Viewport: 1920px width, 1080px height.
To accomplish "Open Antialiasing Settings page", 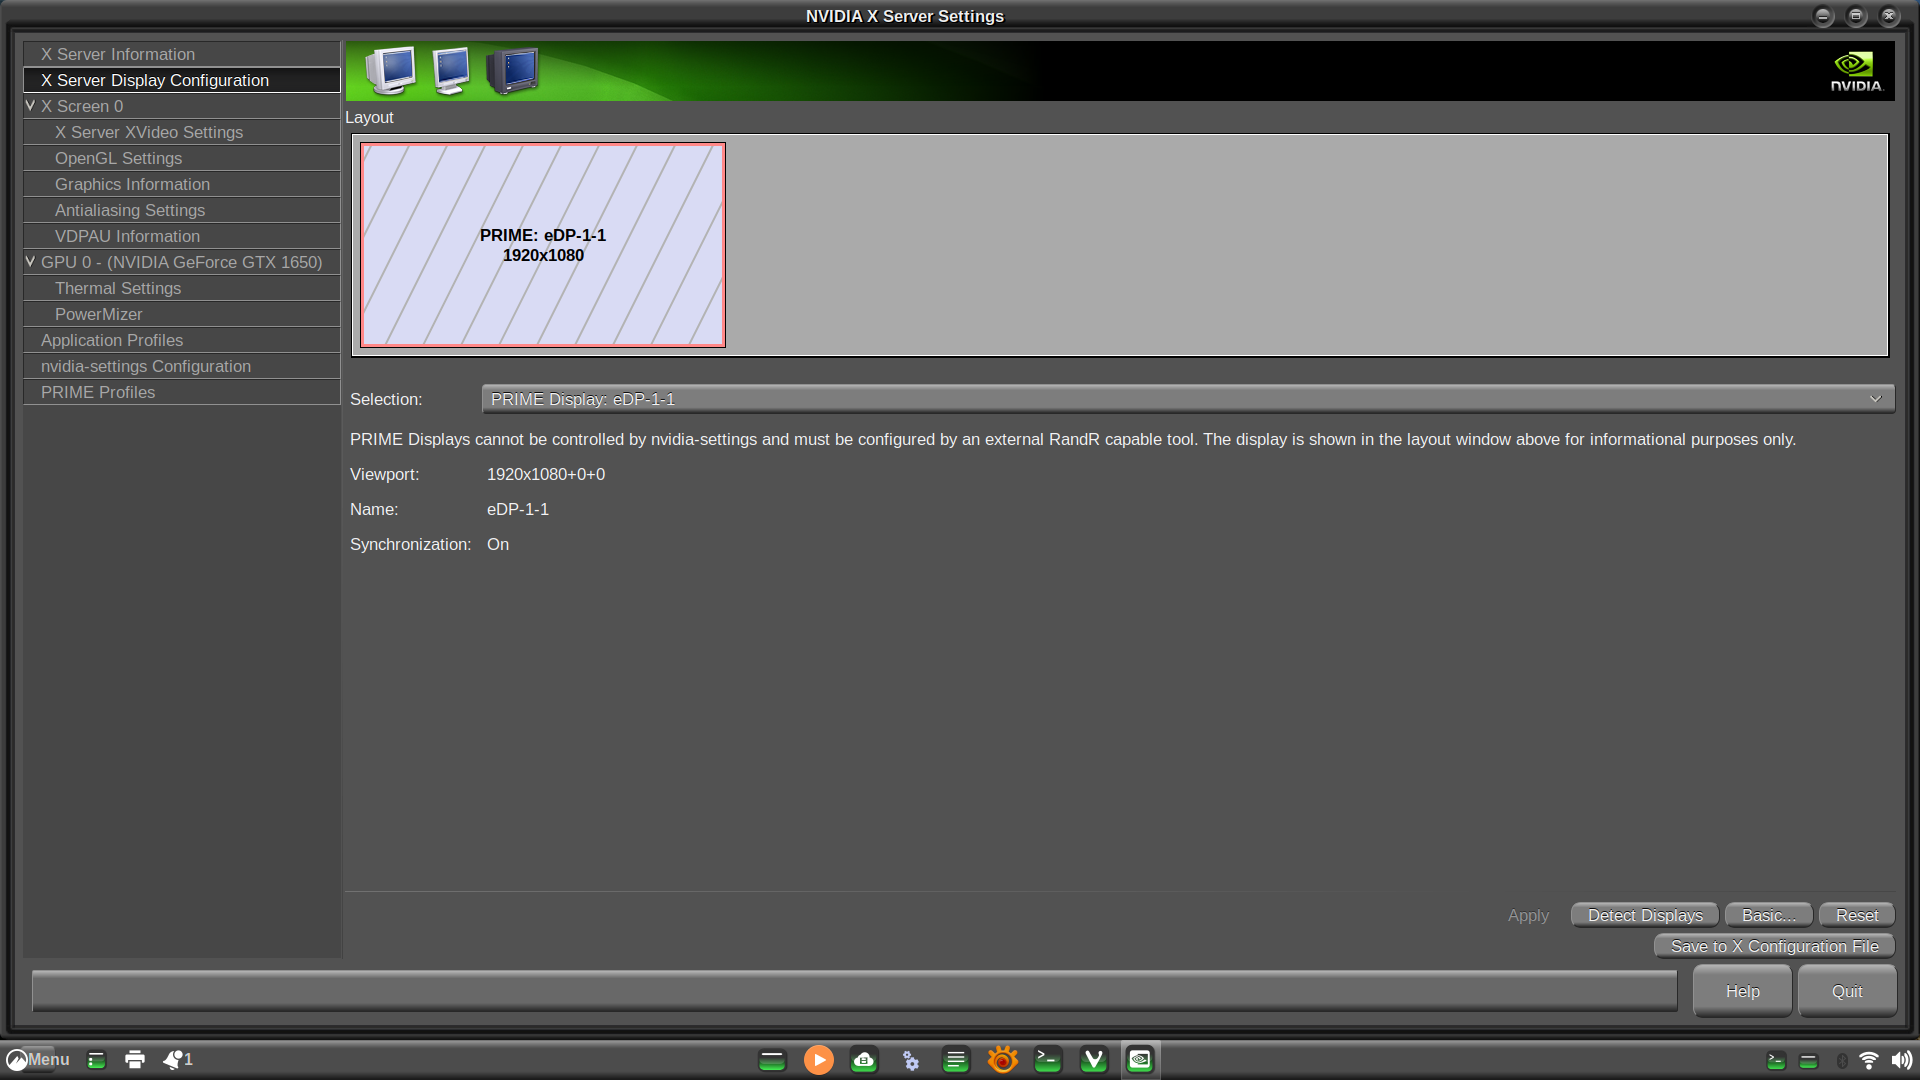I will (x=182, y=210).
